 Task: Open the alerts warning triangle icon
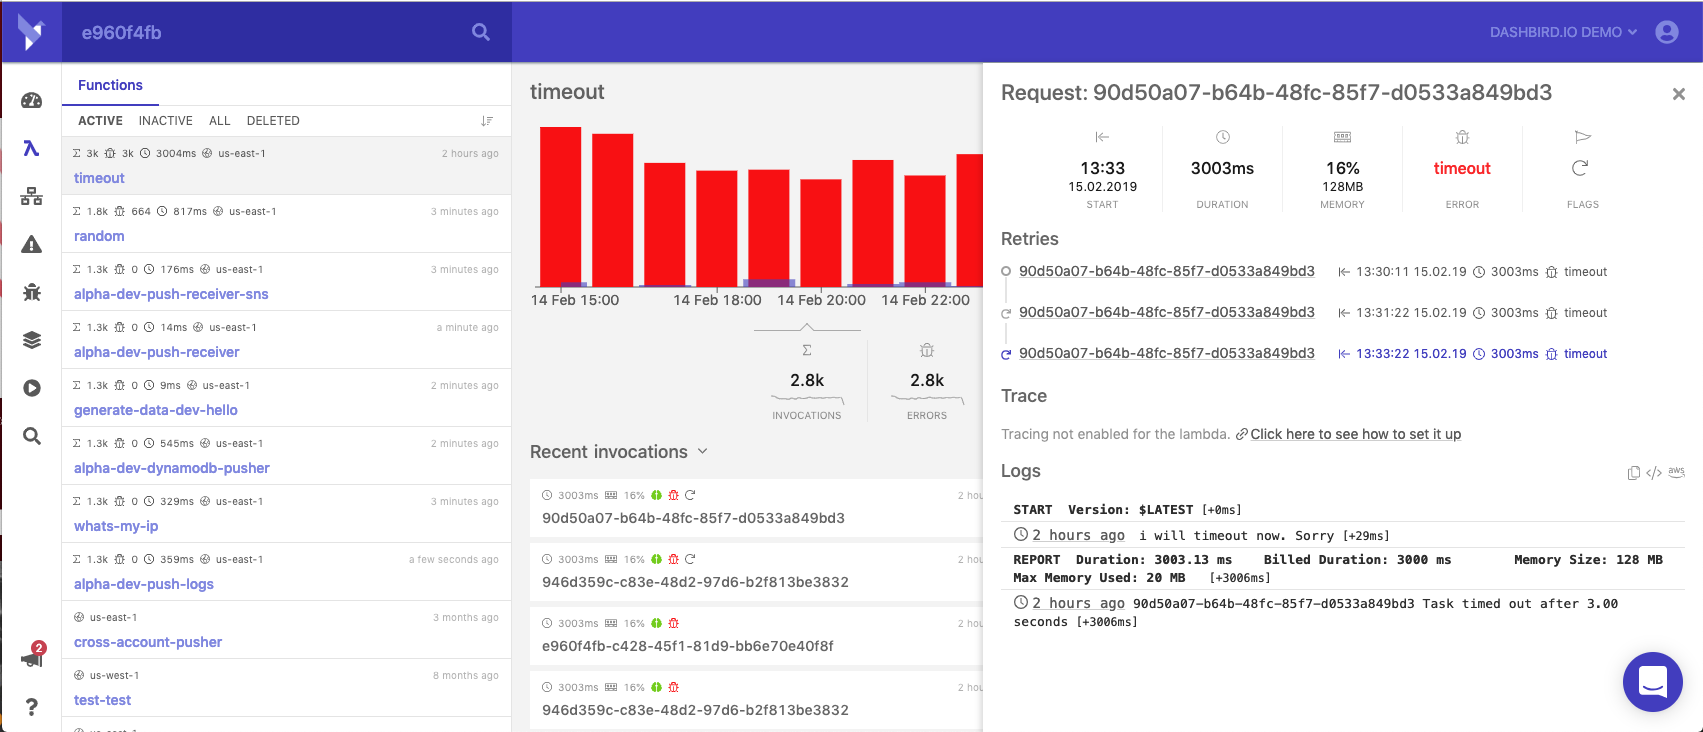click(x=31, y=244)
